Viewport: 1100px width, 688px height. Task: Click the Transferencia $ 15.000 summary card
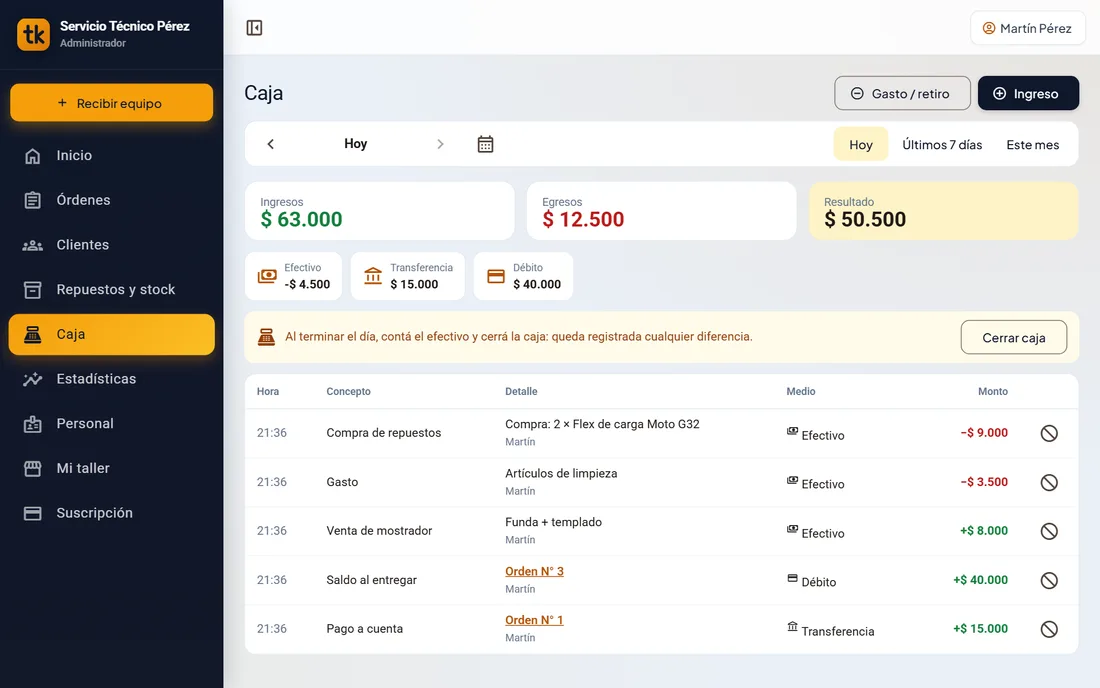pyautogui.click(x=408, y=276)
